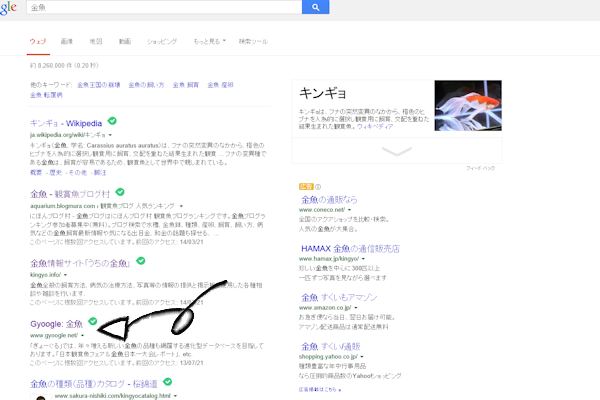Open 検索ツール options
This screenshot has width=600, height=400.
click(253, 41)
